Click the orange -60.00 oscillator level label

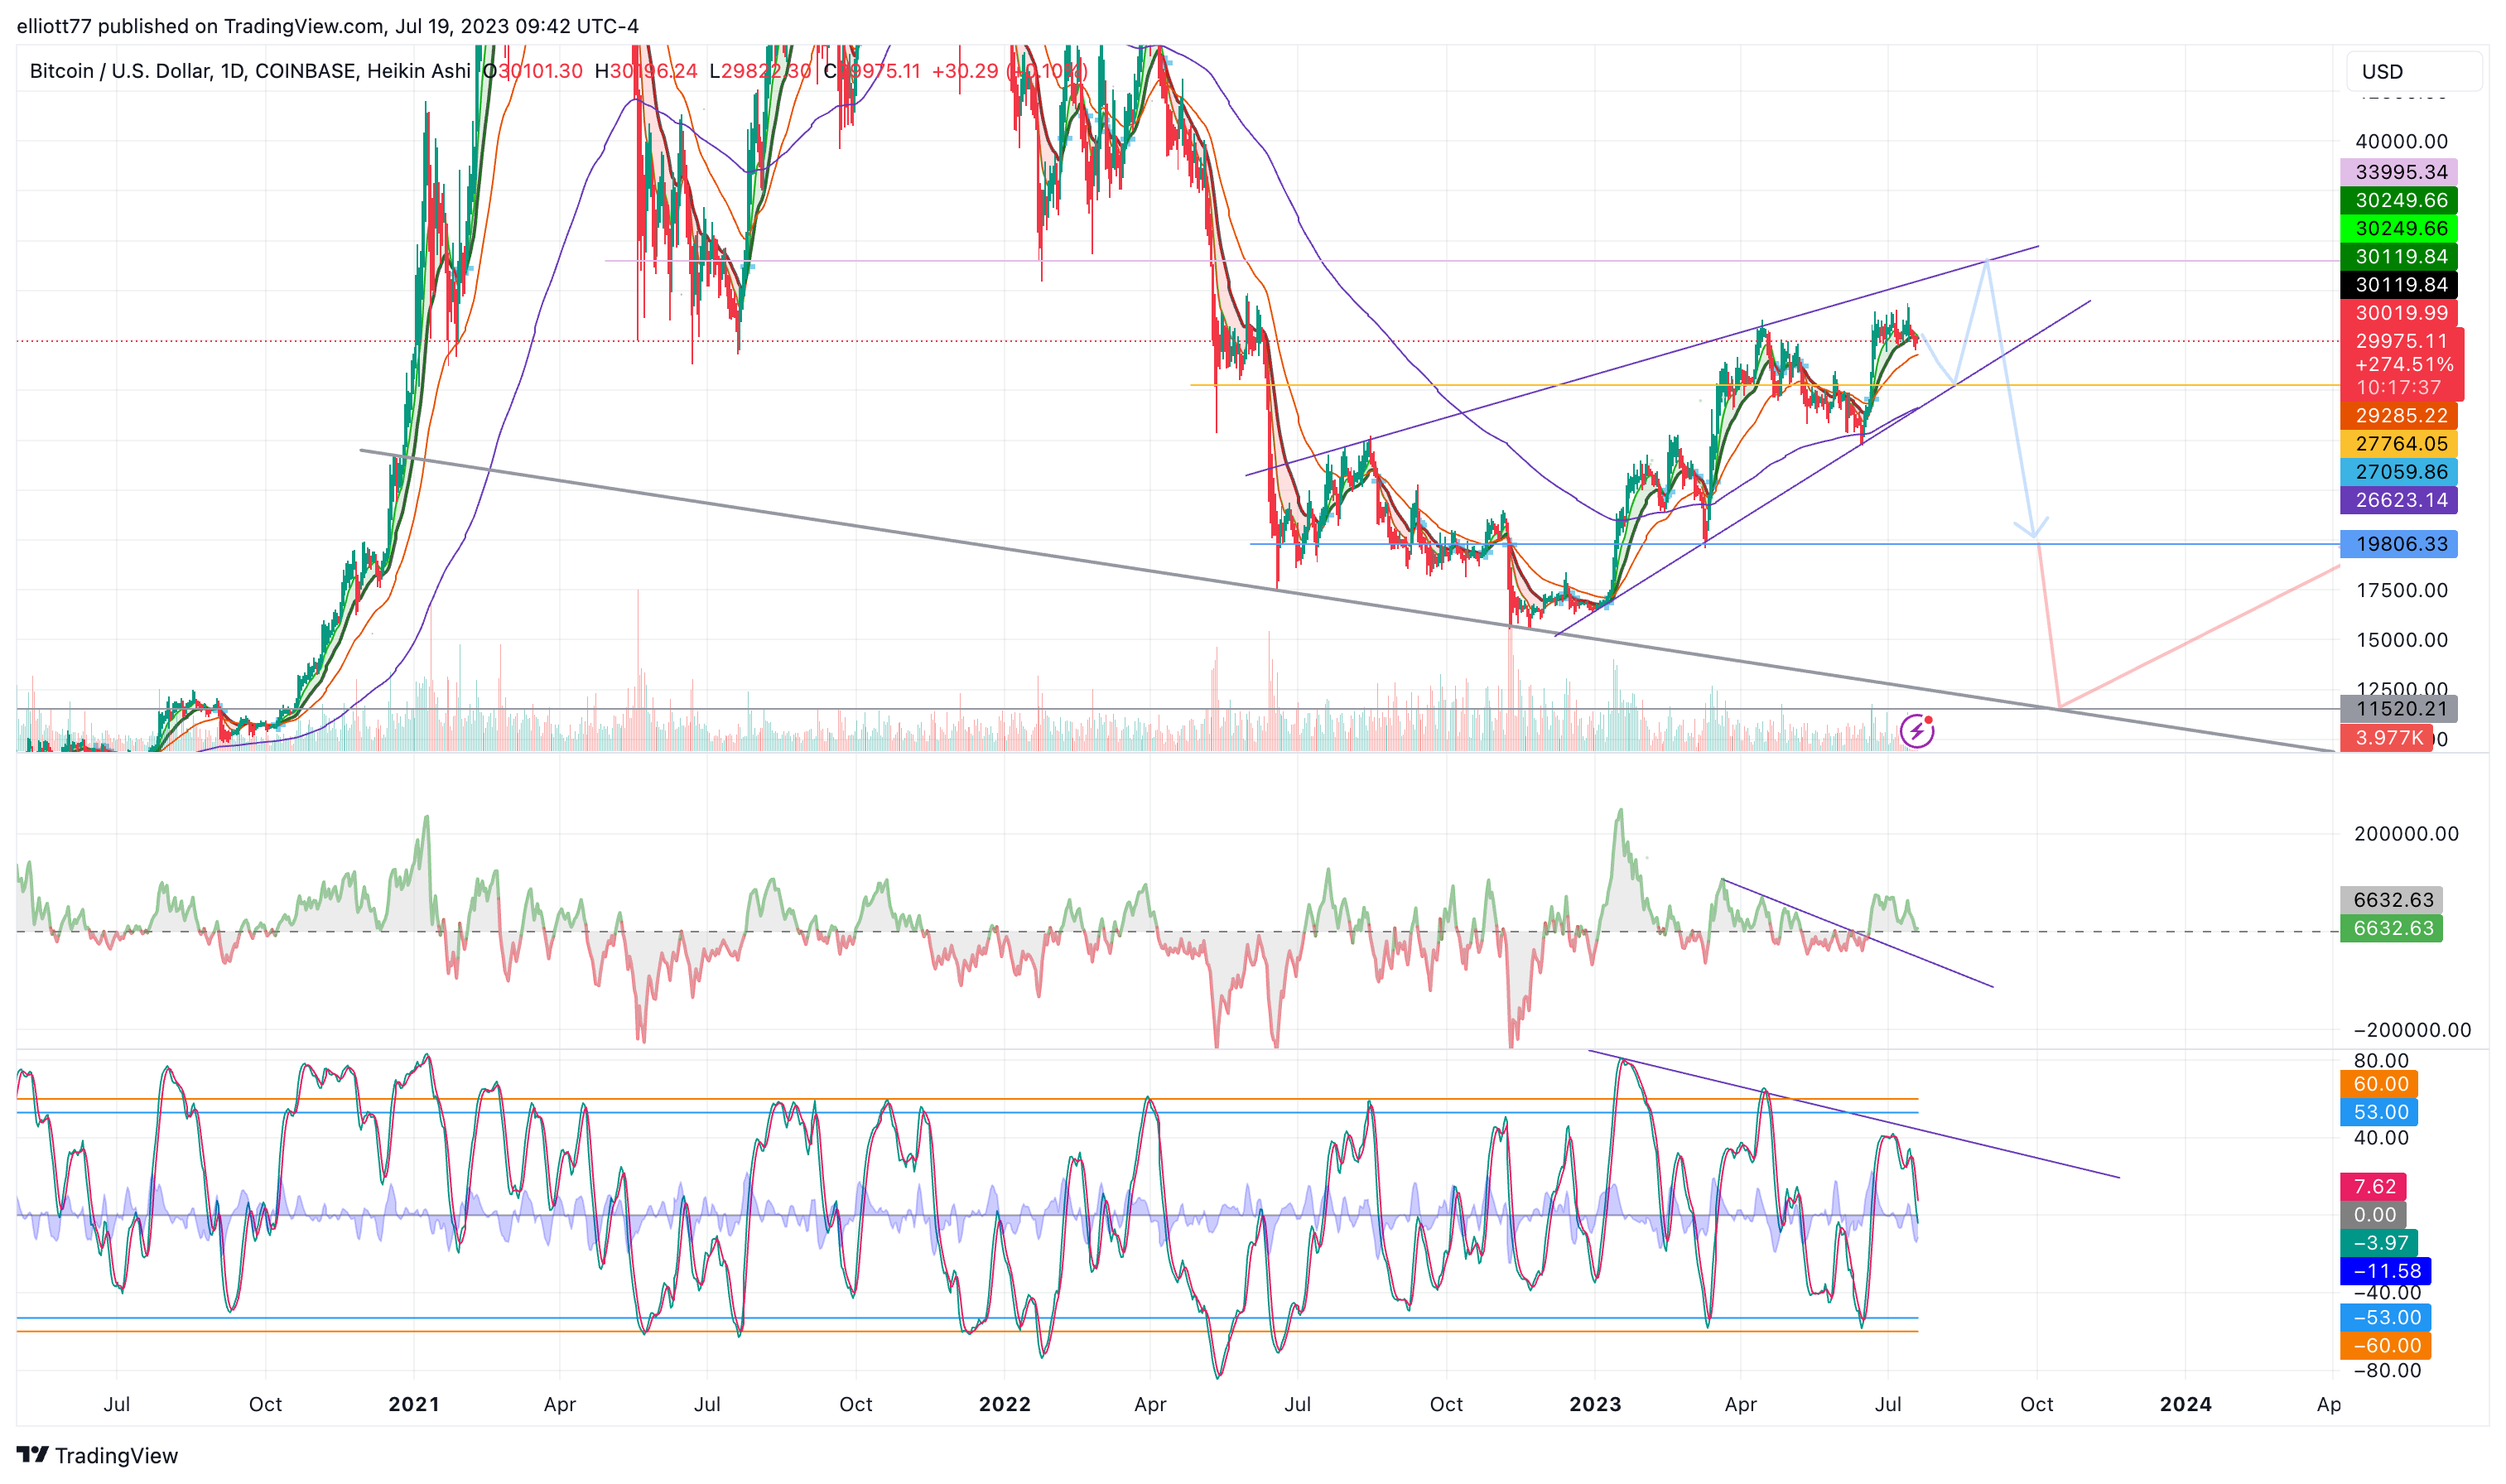[x=2385, y=1346]
